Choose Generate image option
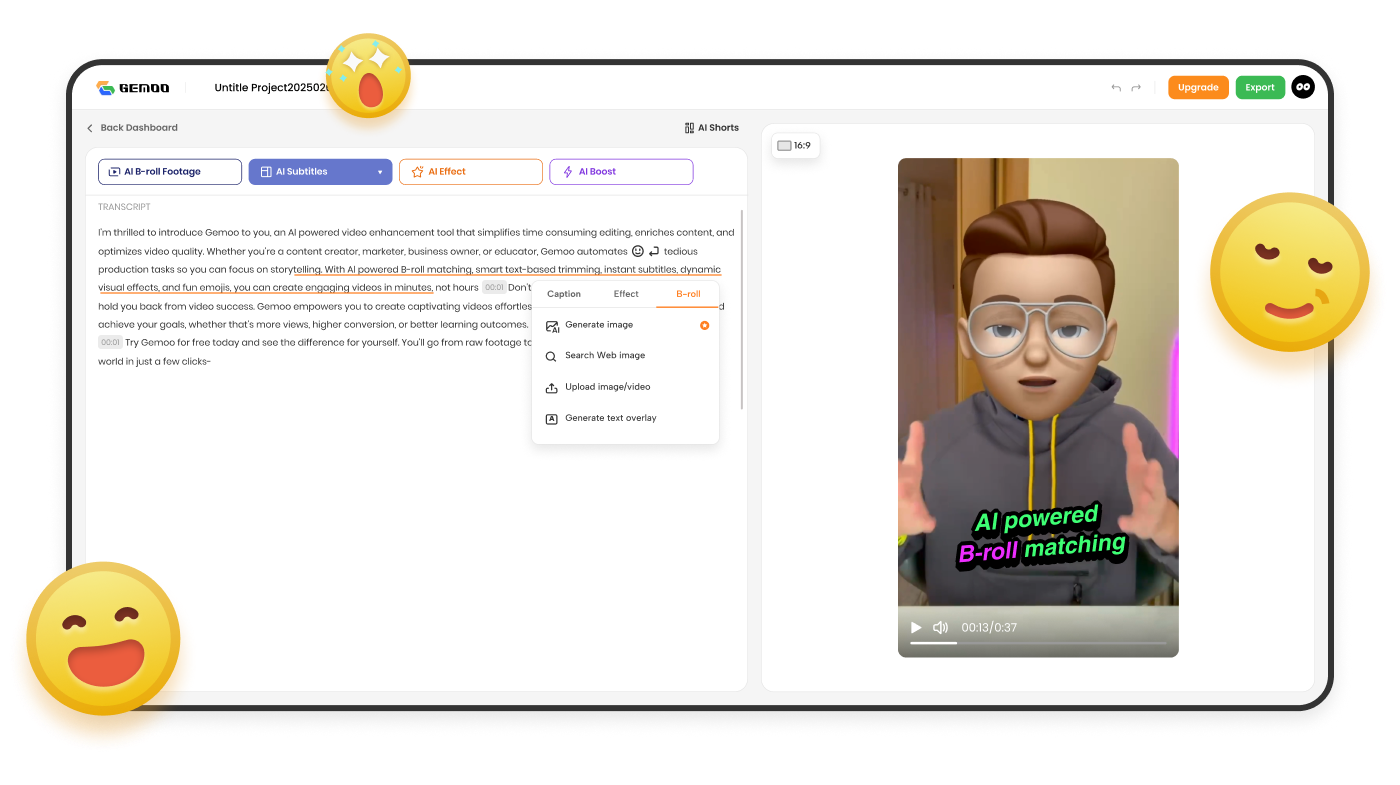The width and height of the screenshot is (1400, 785). tap(626, 325)
